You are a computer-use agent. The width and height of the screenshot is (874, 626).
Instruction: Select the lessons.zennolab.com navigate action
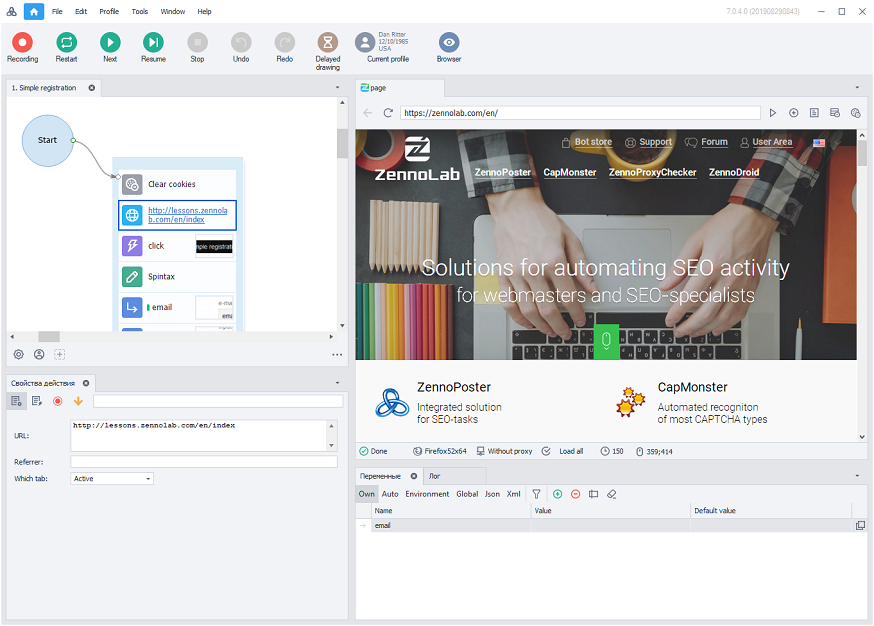pos(177,215)
